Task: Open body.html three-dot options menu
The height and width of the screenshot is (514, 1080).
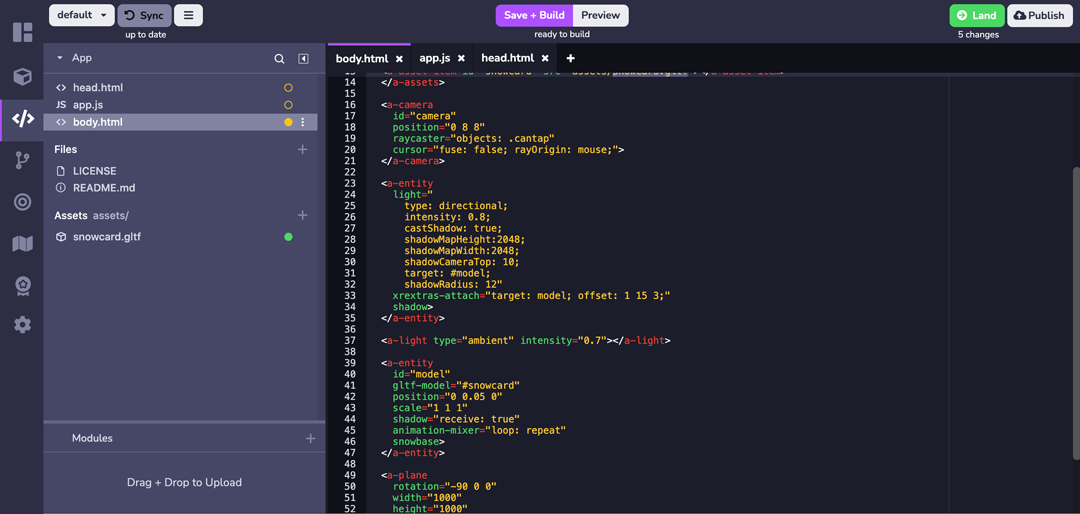Action: click(x=302, y=122)
